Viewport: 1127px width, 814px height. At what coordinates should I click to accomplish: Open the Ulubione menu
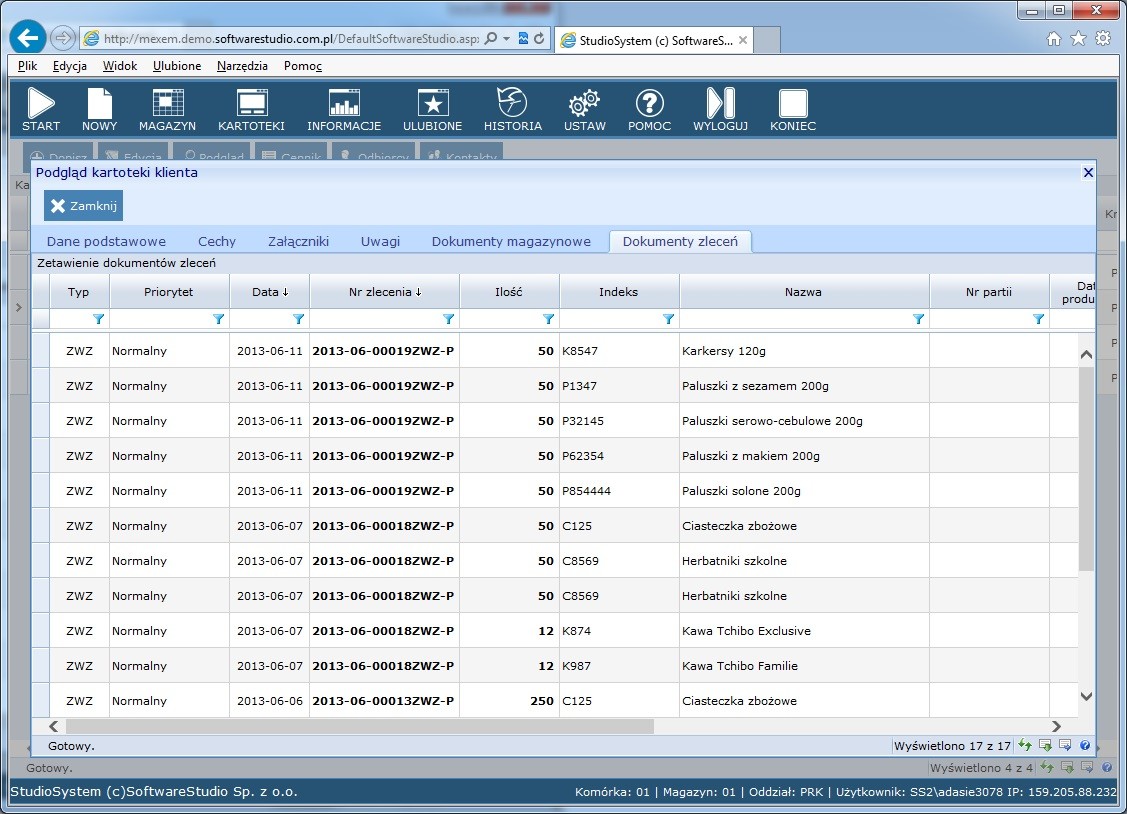[x=177, y=66]
